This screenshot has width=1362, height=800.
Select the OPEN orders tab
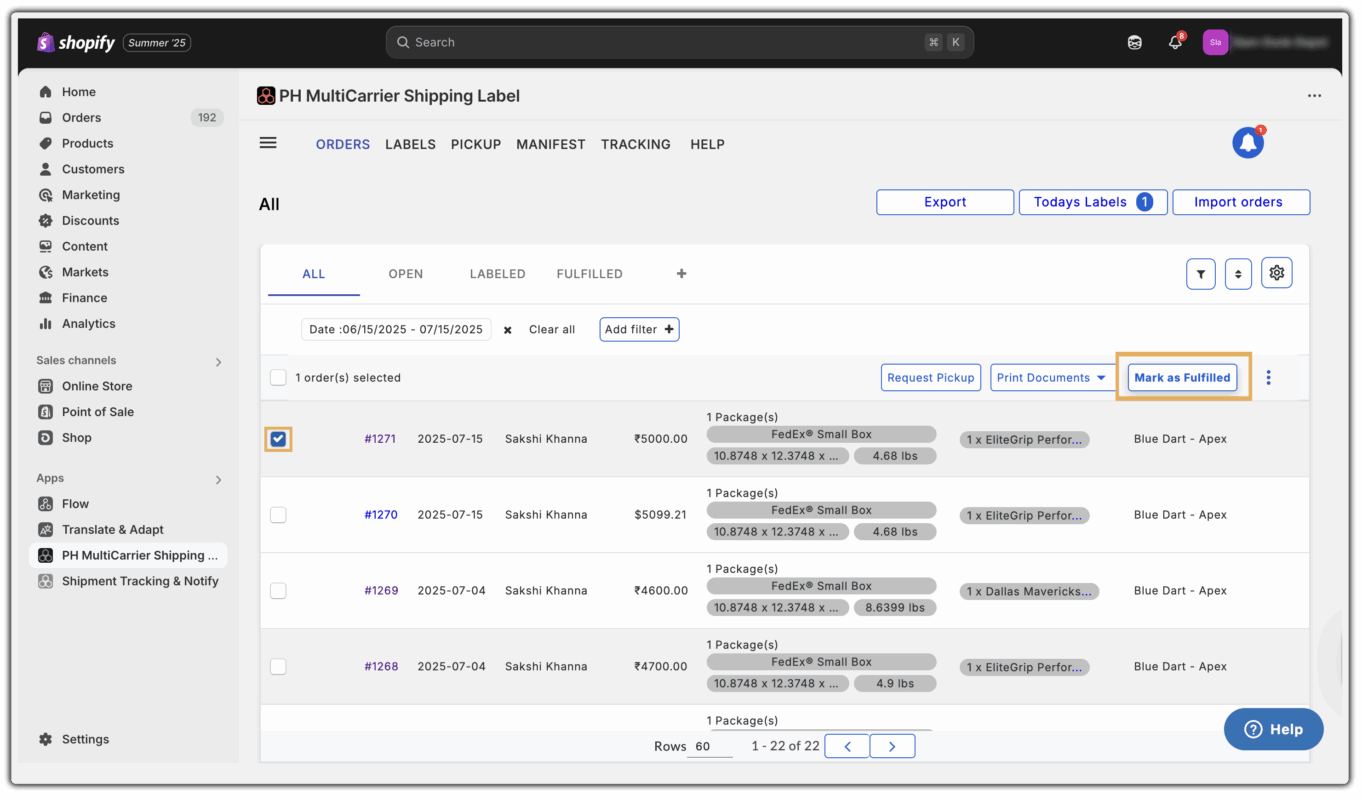pyautogui.click(x=406, y=274)
